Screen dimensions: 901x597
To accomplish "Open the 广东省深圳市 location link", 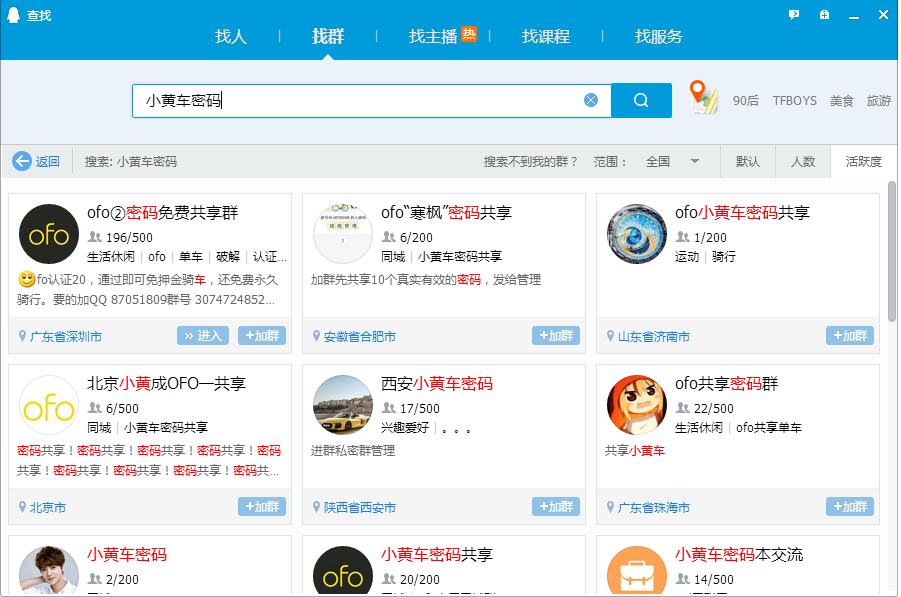I will click(x=66, y=337).
